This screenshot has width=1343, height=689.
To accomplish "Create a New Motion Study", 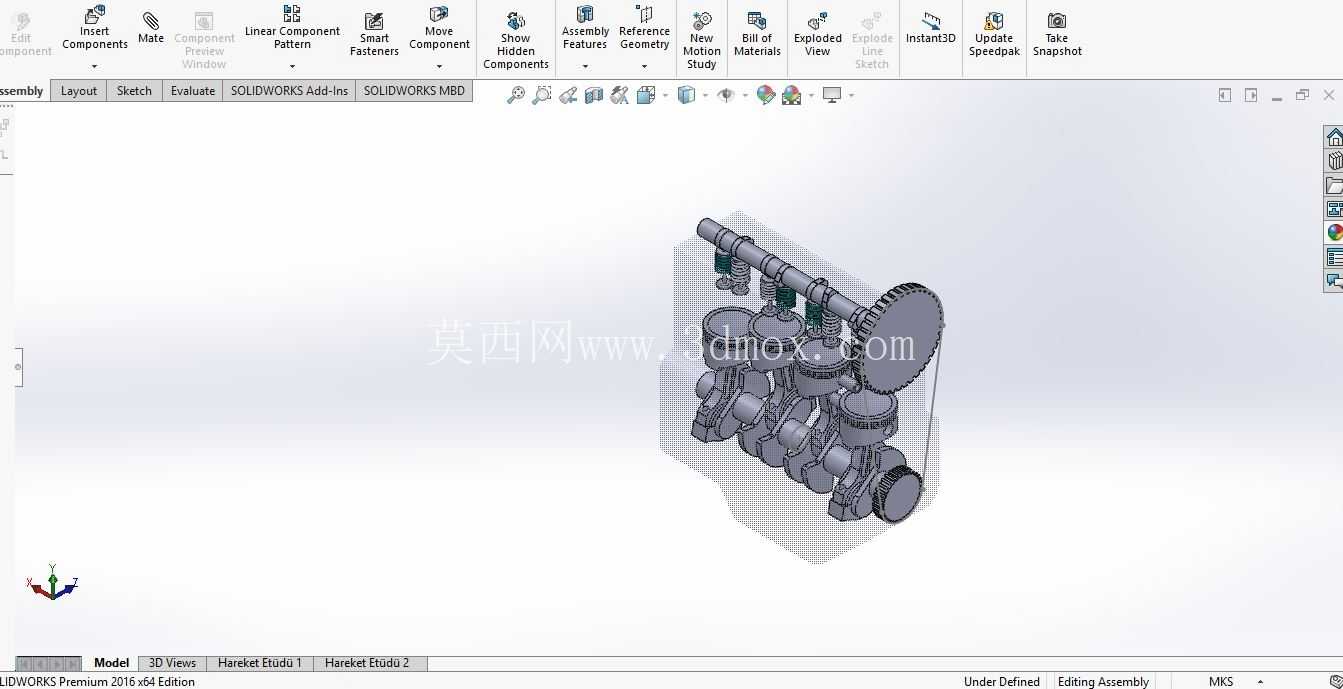I will click(702, 40).
